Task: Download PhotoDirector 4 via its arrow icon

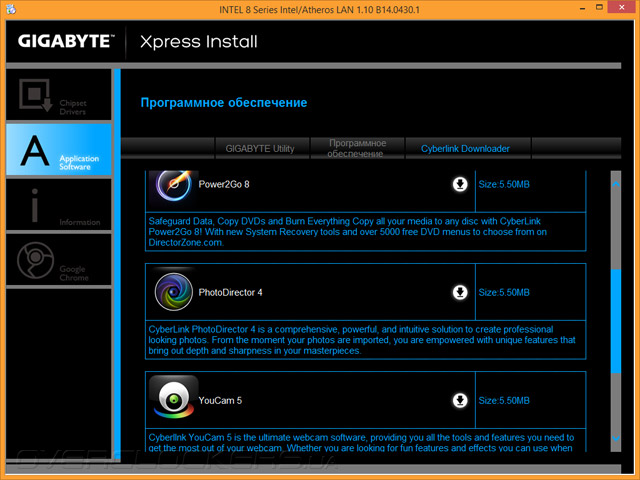Action: point(460,292)
